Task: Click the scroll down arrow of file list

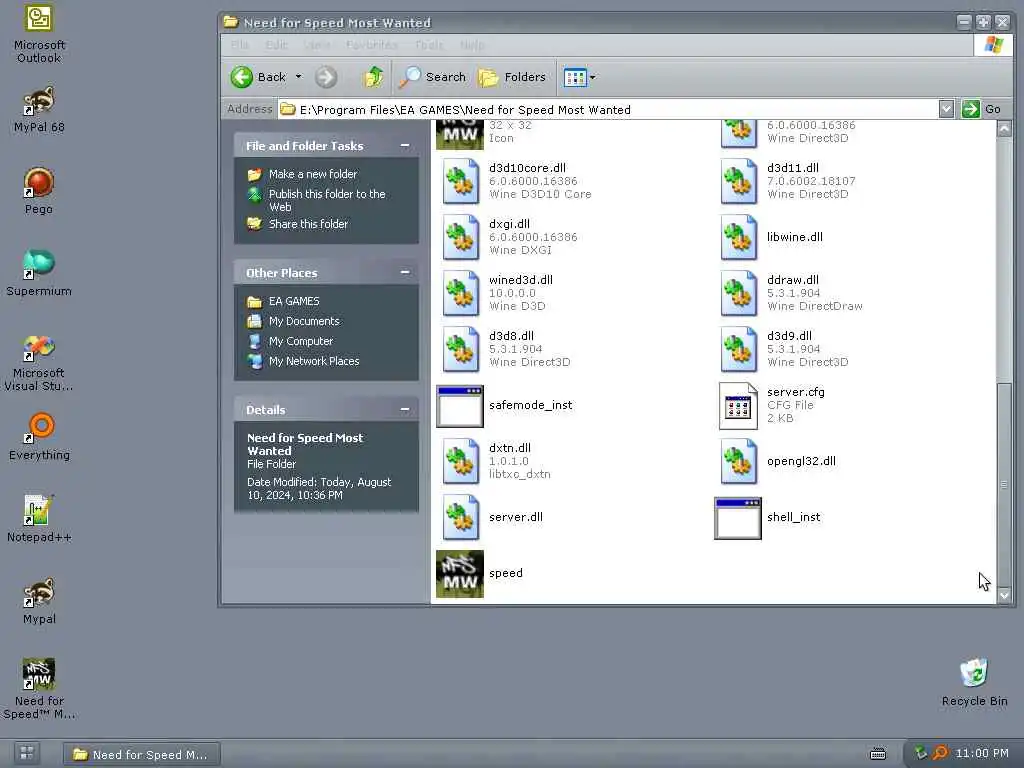Action: (x=1004, y=595)
